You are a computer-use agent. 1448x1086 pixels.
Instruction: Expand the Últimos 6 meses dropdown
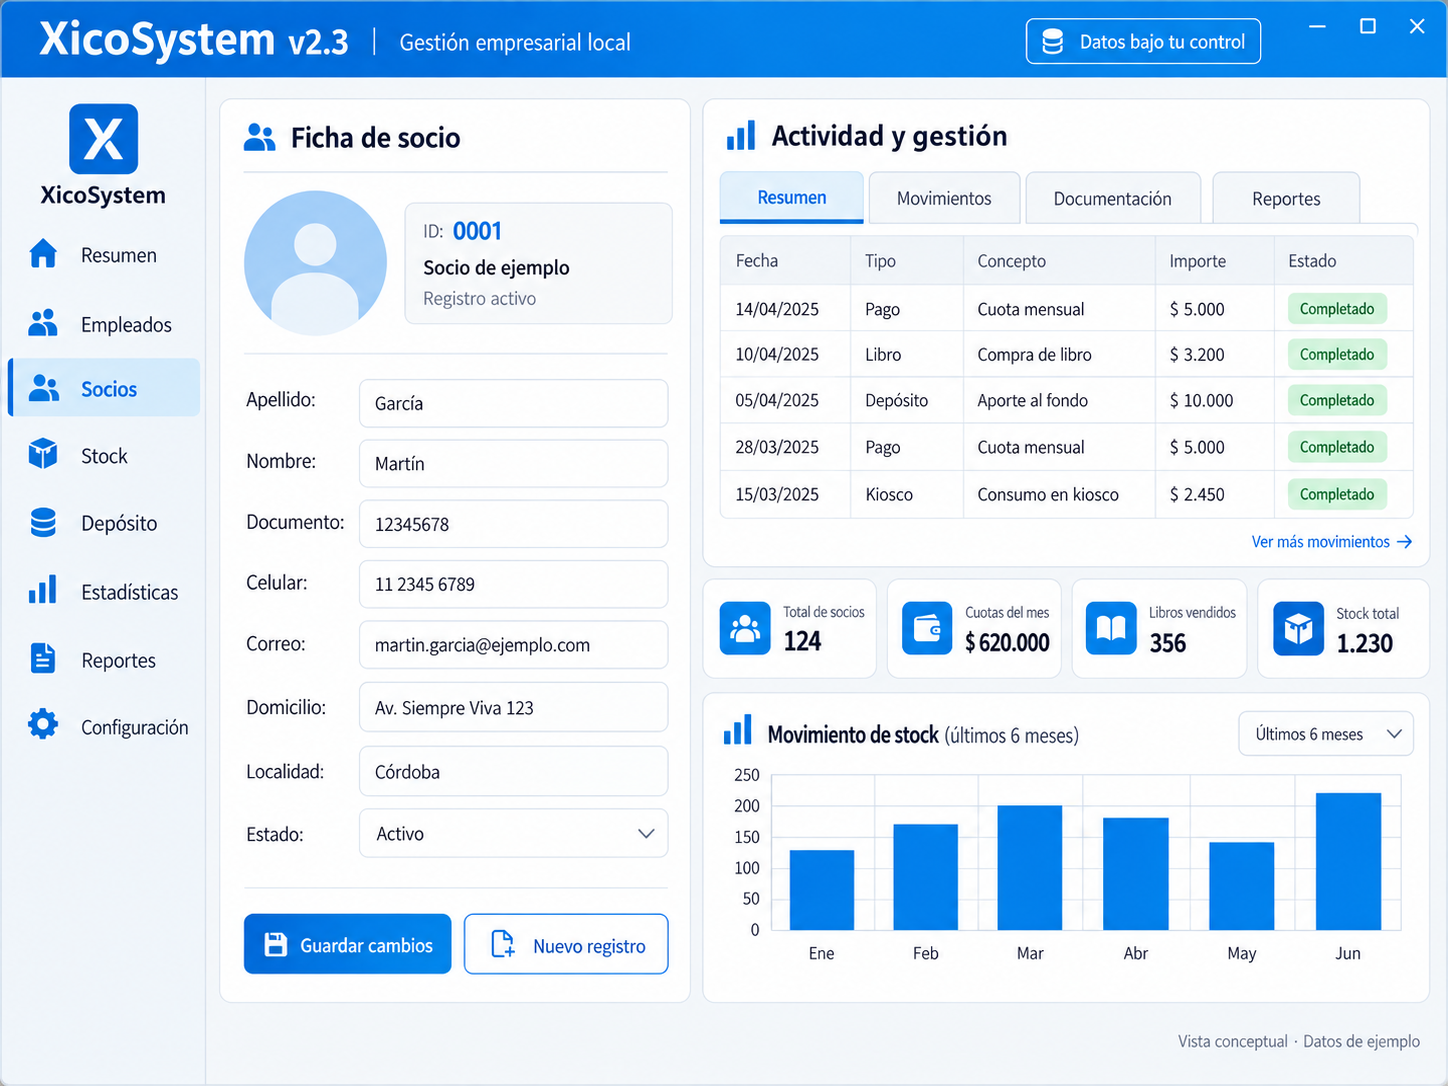pos(1326,734)
